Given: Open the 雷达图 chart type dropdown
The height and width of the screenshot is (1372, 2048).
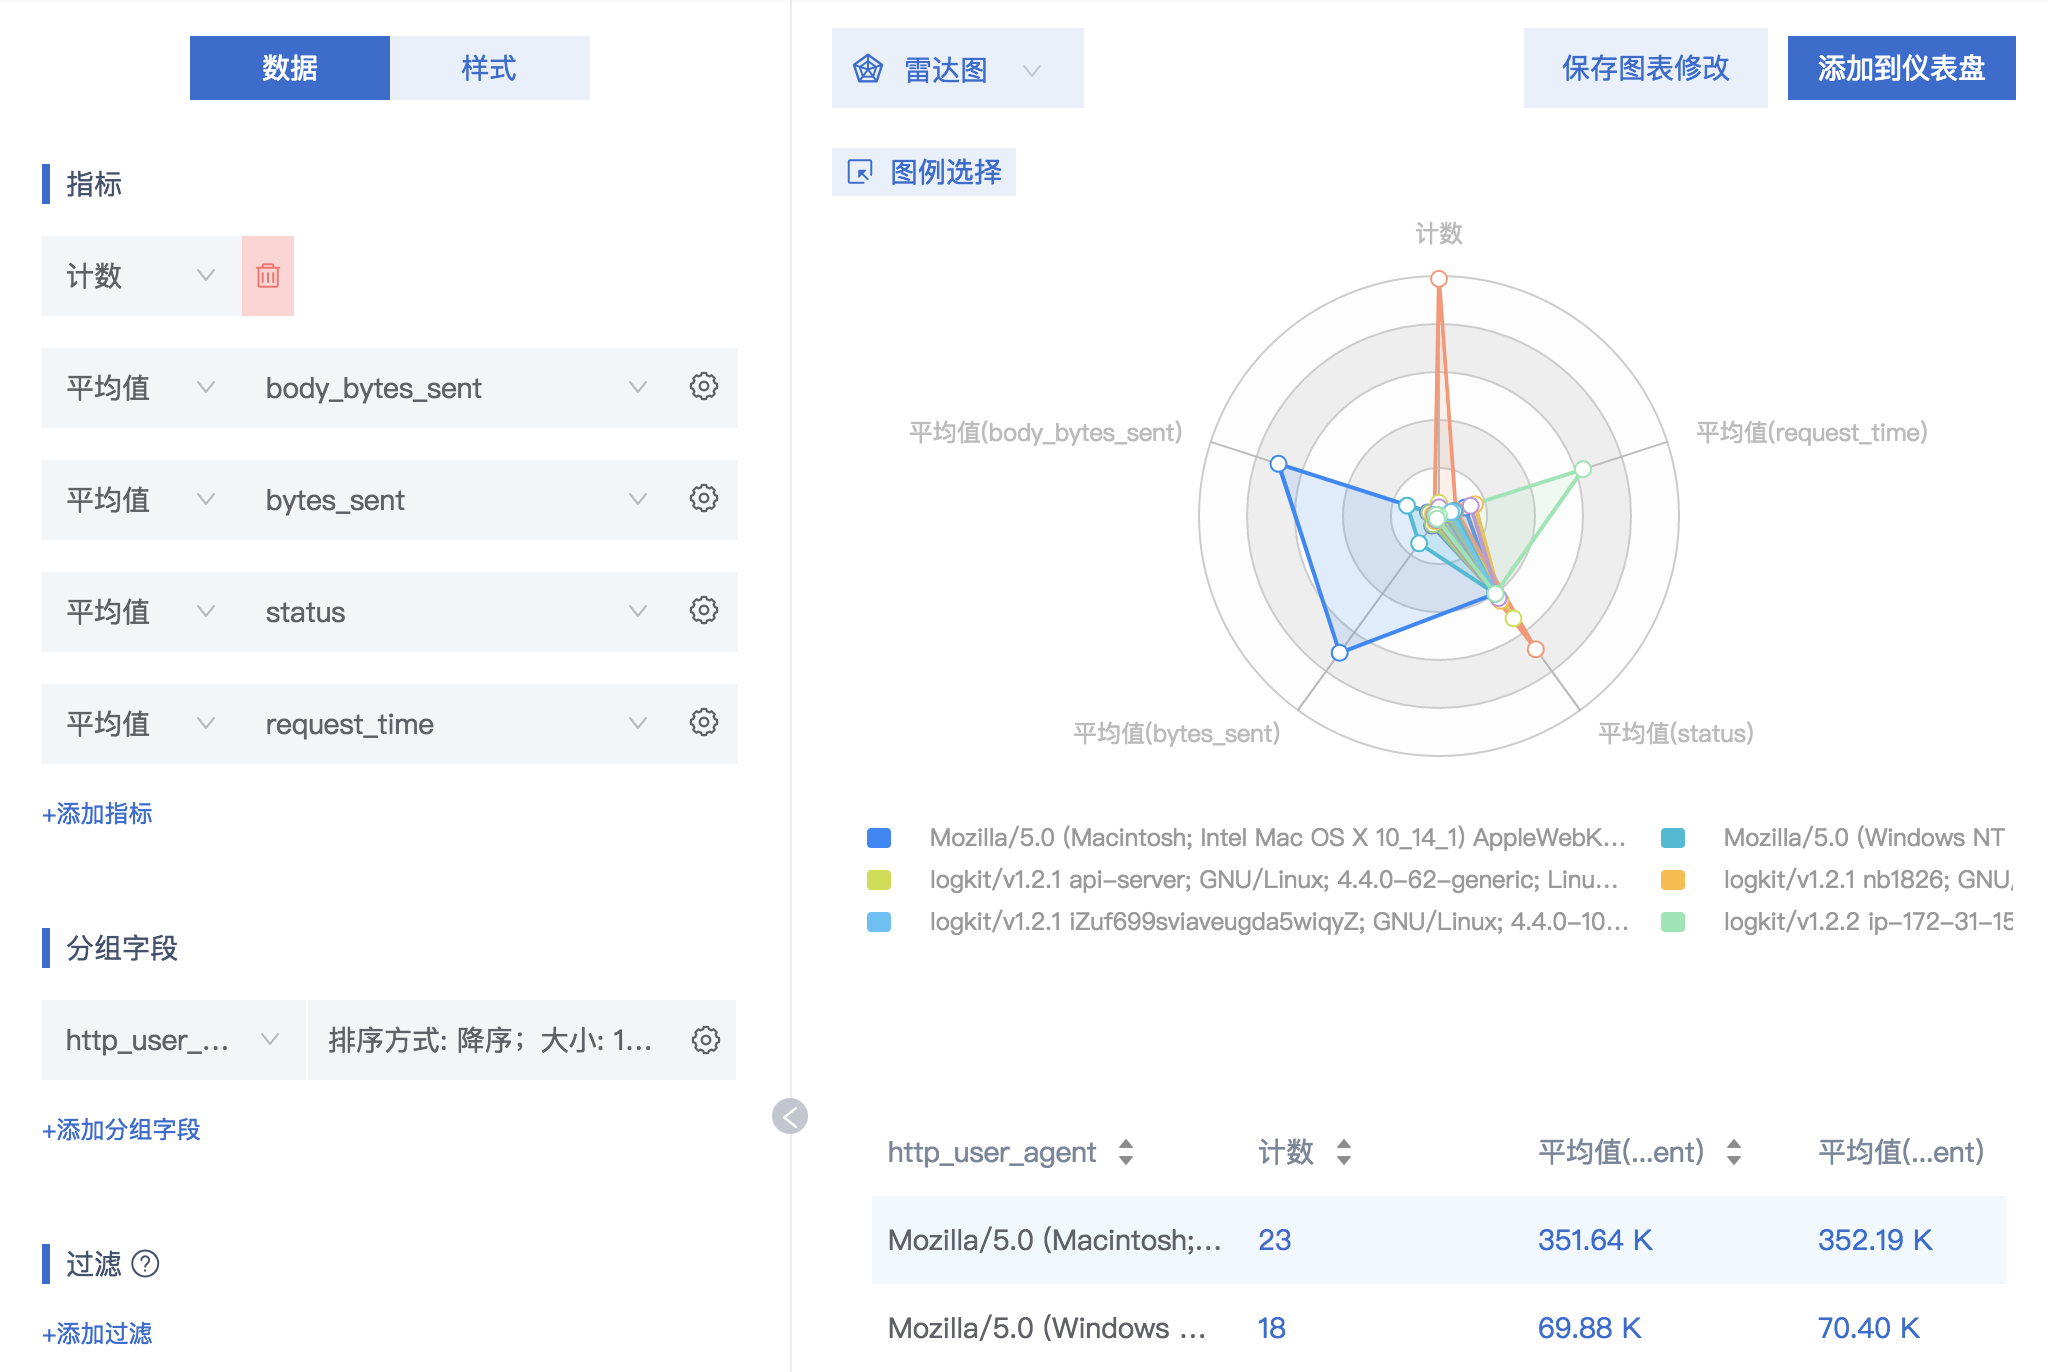Looking at the screenshot, I should tap(958, 69).
